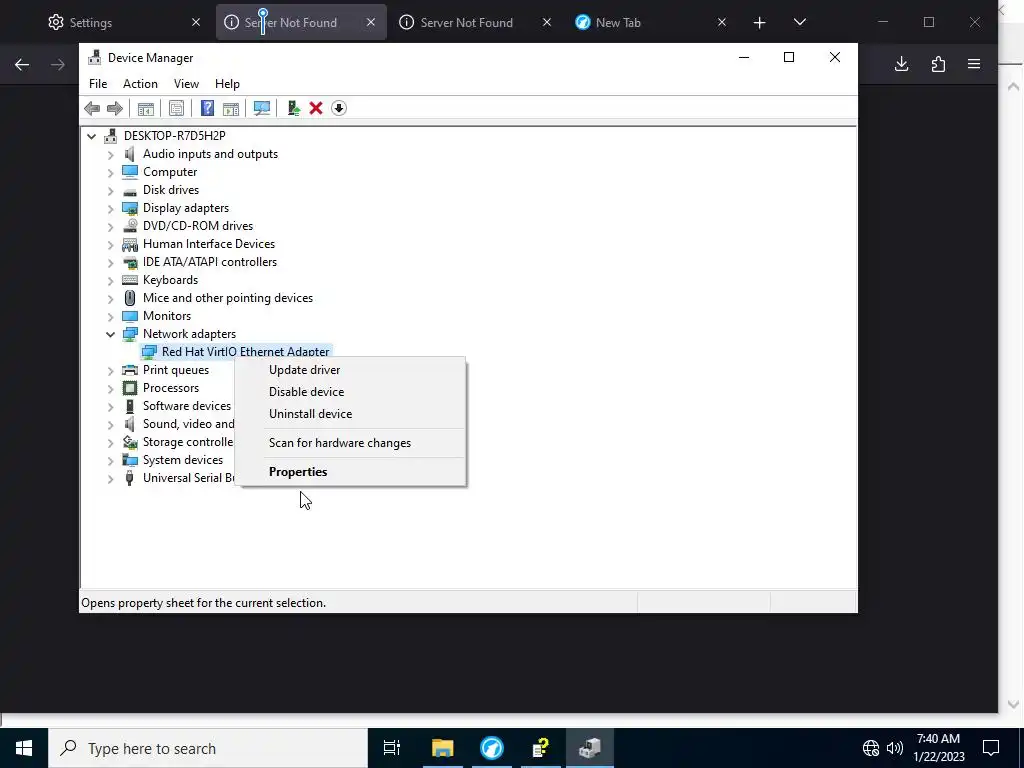Click the taskbar search box
This screenshot has height=768, width=1024.
pyautogui.click(x=208, y=748)
